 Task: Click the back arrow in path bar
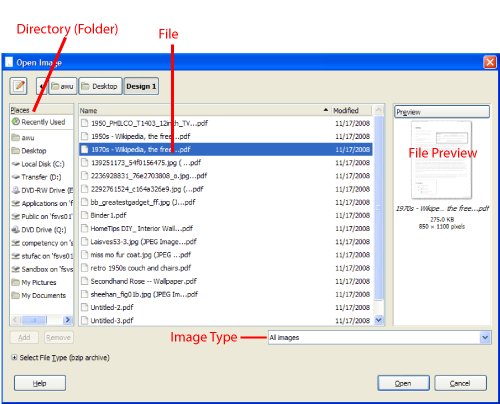pyautogui.click(x=42, y=86)
